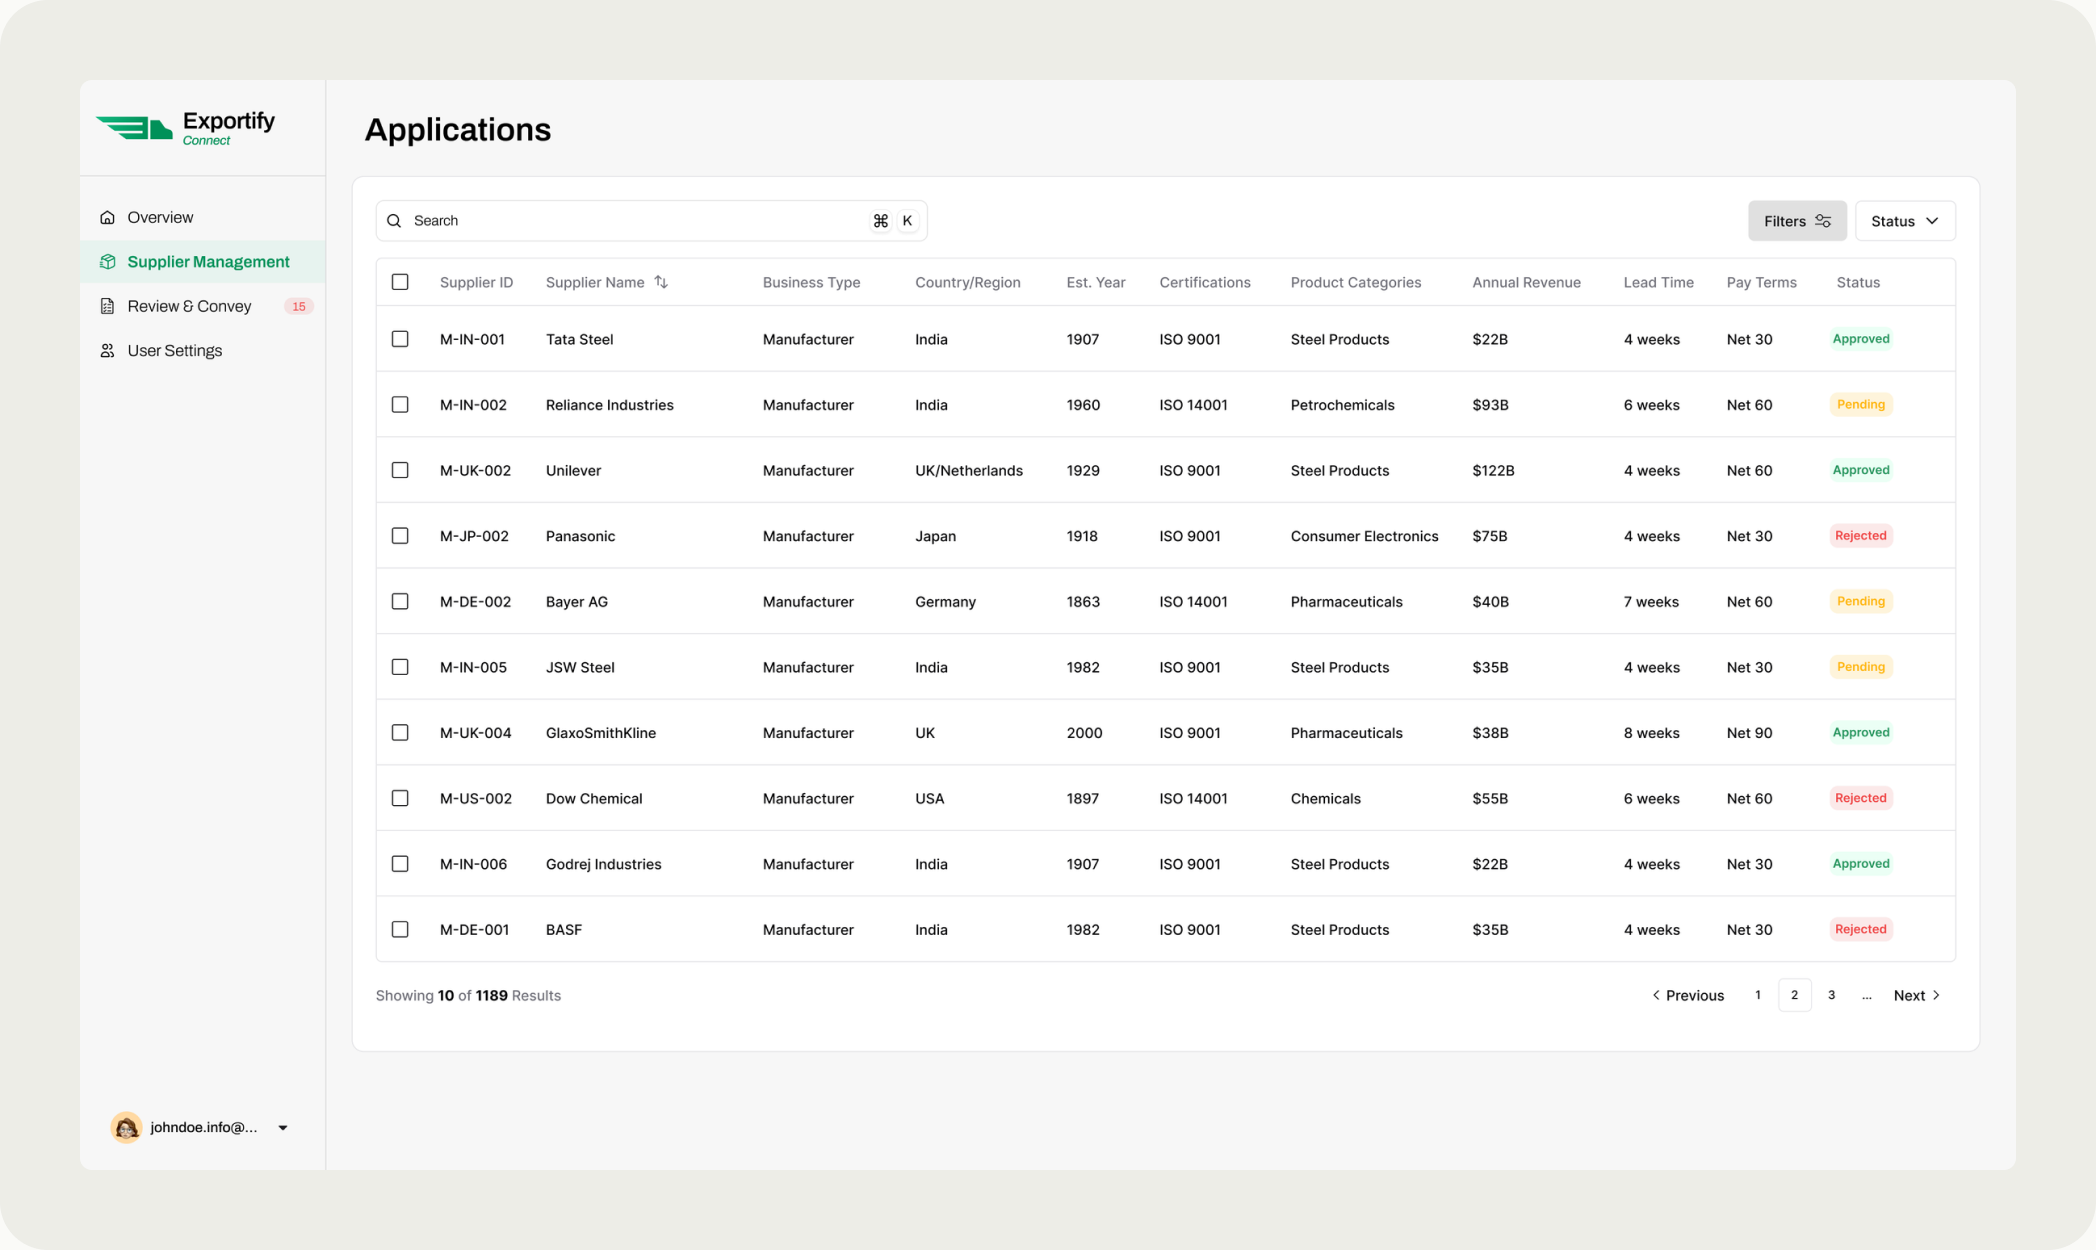Click the user avatar picture
This screenshot has width=2096, height=1250.
(126, 1127)
